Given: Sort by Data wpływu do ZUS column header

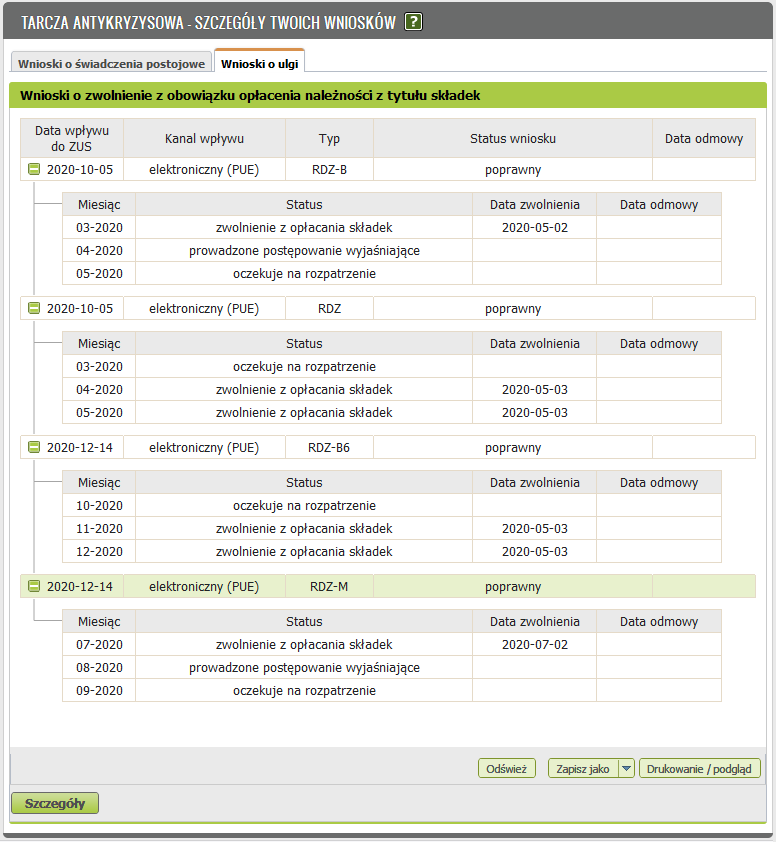Looking at the screenshot, I should (72, 139).
